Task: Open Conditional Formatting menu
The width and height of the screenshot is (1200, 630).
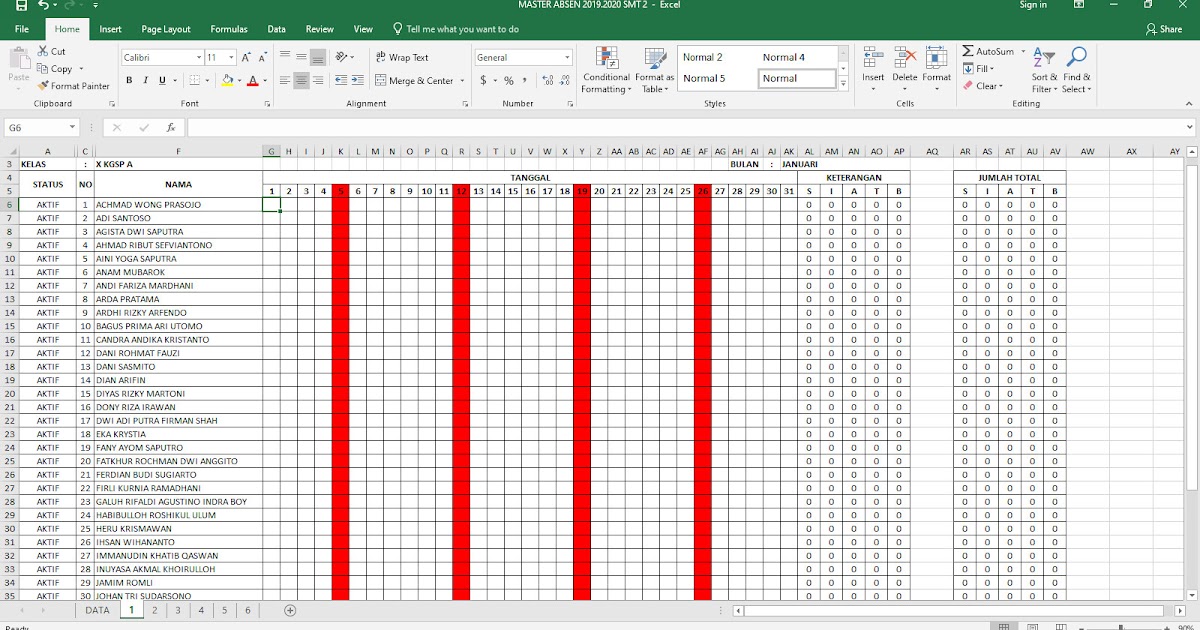Action: 606,70
